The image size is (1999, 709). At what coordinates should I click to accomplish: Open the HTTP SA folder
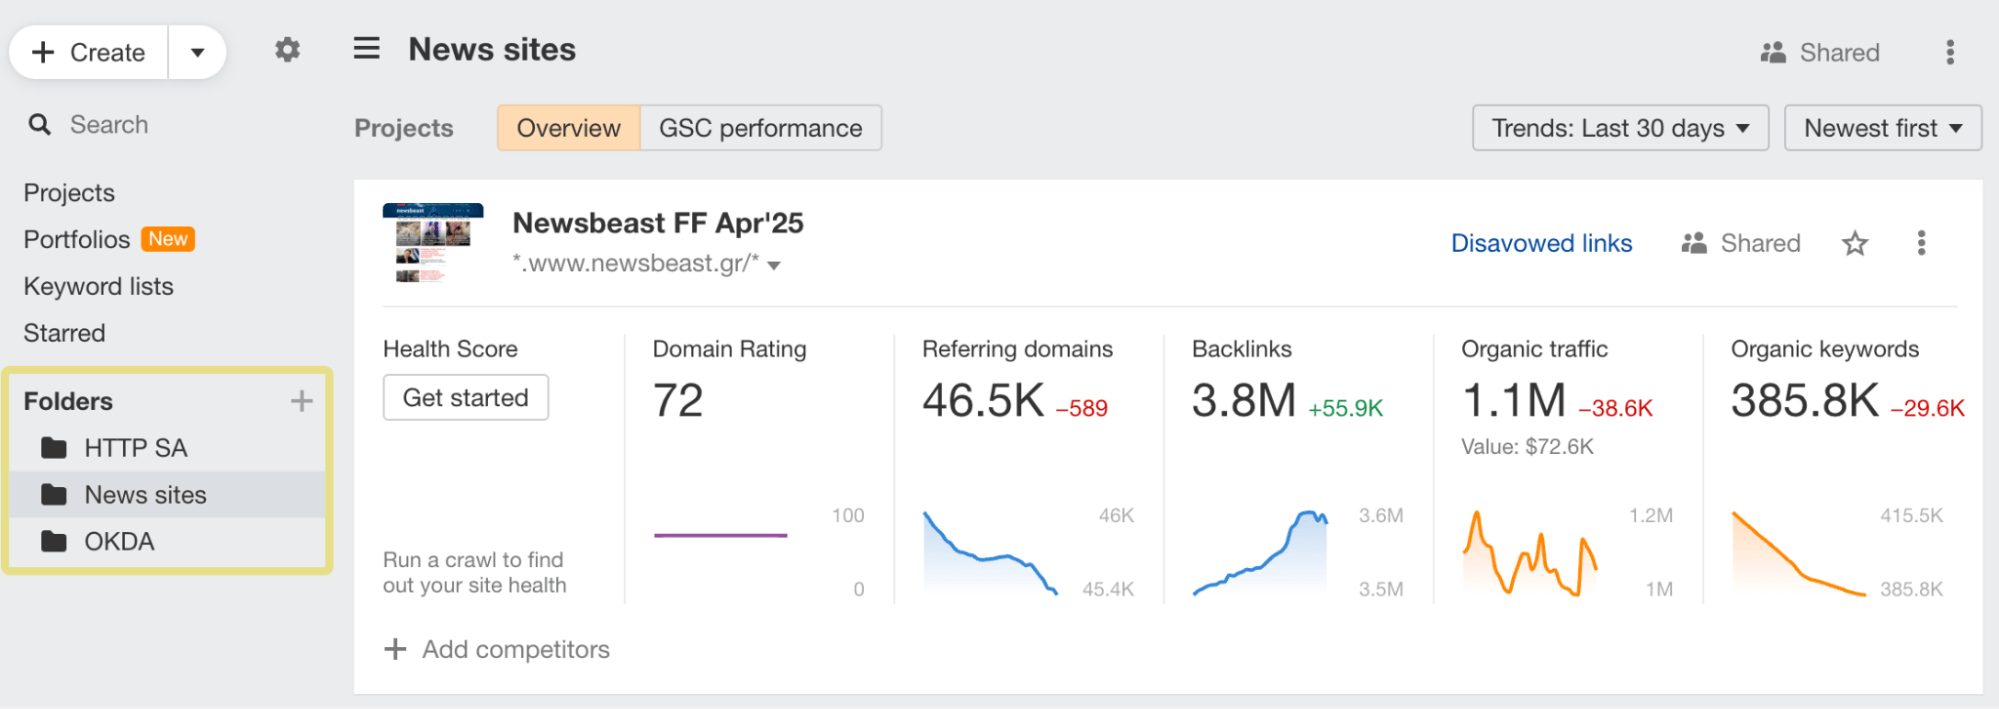(135, 448)
